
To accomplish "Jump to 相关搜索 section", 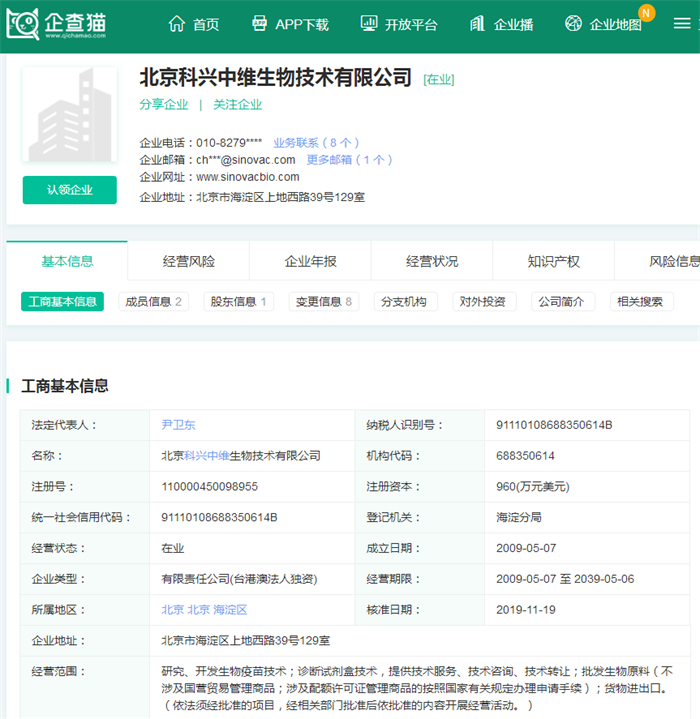I will (x=640, y=302).
